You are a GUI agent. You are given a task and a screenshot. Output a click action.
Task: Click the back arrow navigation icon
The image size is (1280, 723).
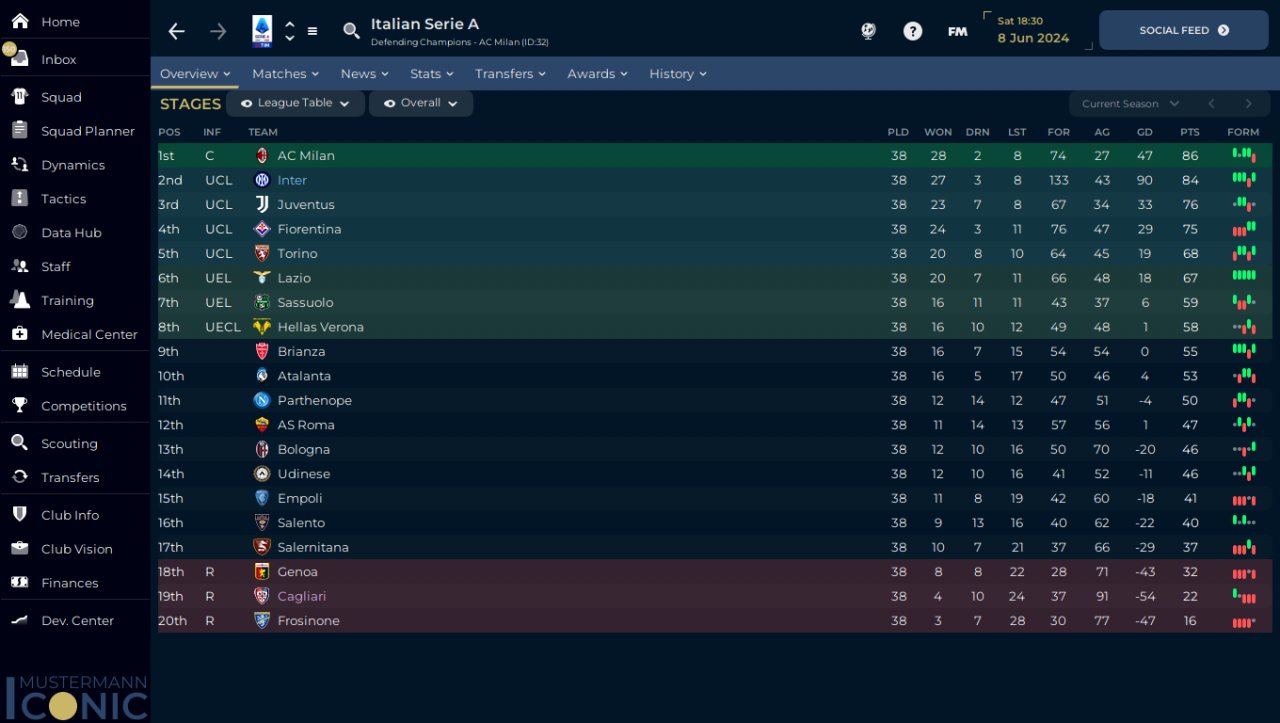point(177,31)
